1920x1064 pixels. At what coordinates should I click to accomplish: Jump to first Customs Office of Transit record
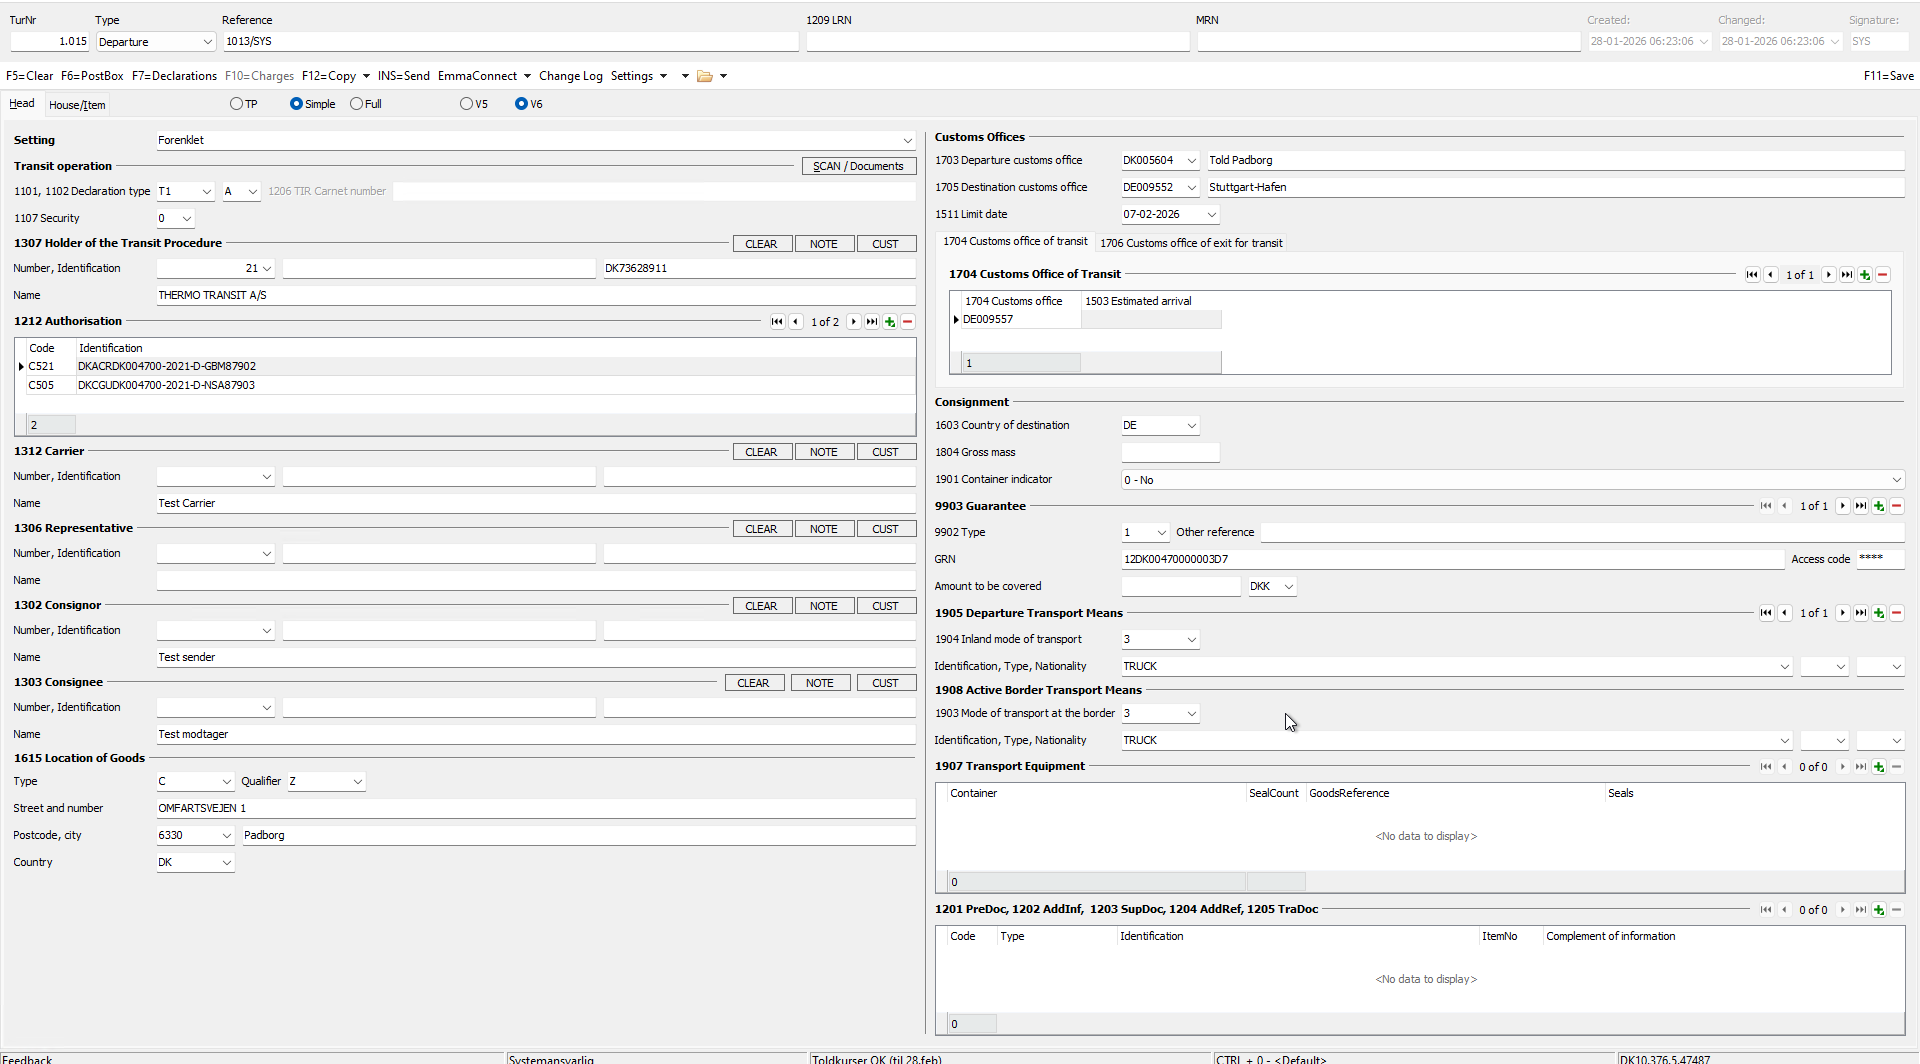point(1752,275)
